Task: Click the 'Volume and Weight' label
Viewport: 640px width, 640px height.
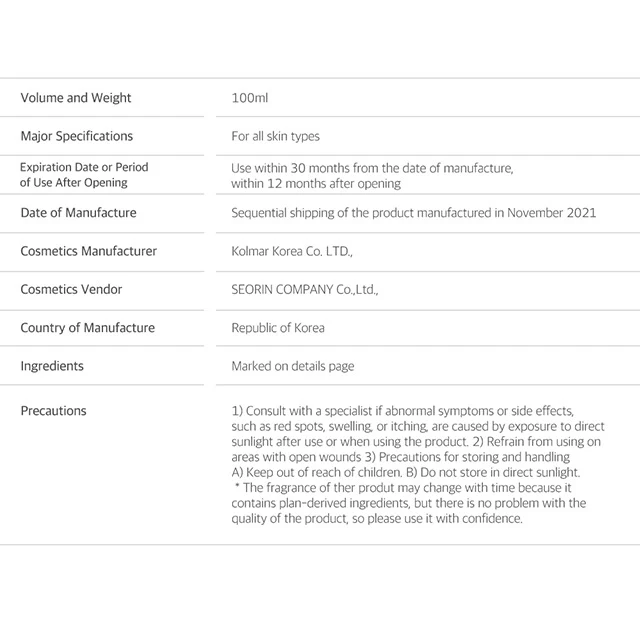Action: pos(76,98)
